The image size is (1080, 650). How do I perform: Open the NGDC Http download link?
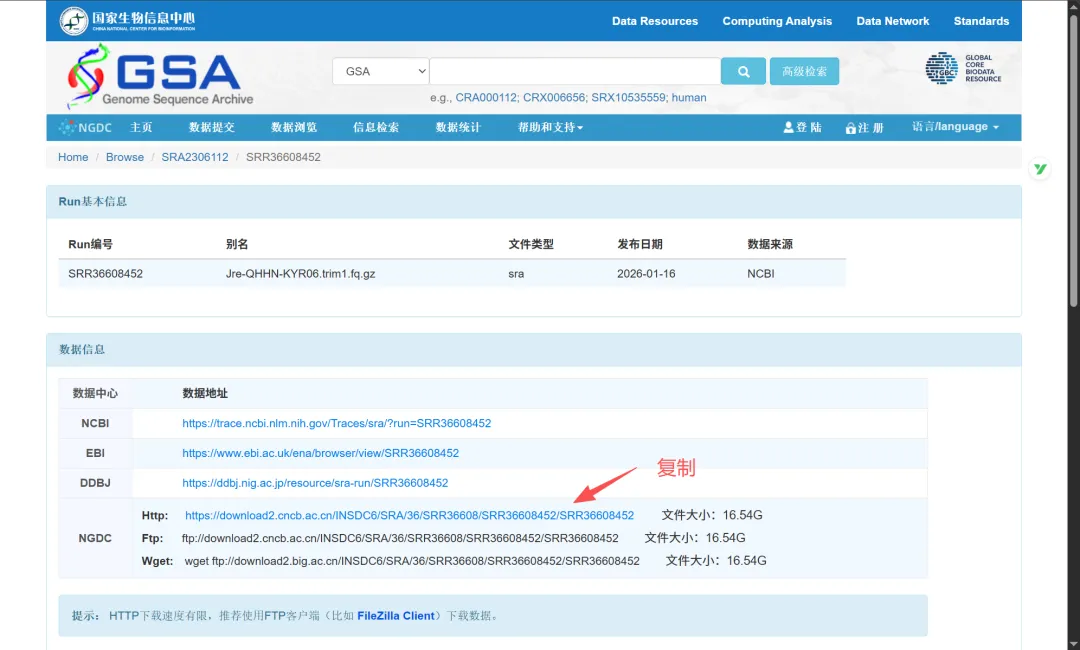point(409,515)
